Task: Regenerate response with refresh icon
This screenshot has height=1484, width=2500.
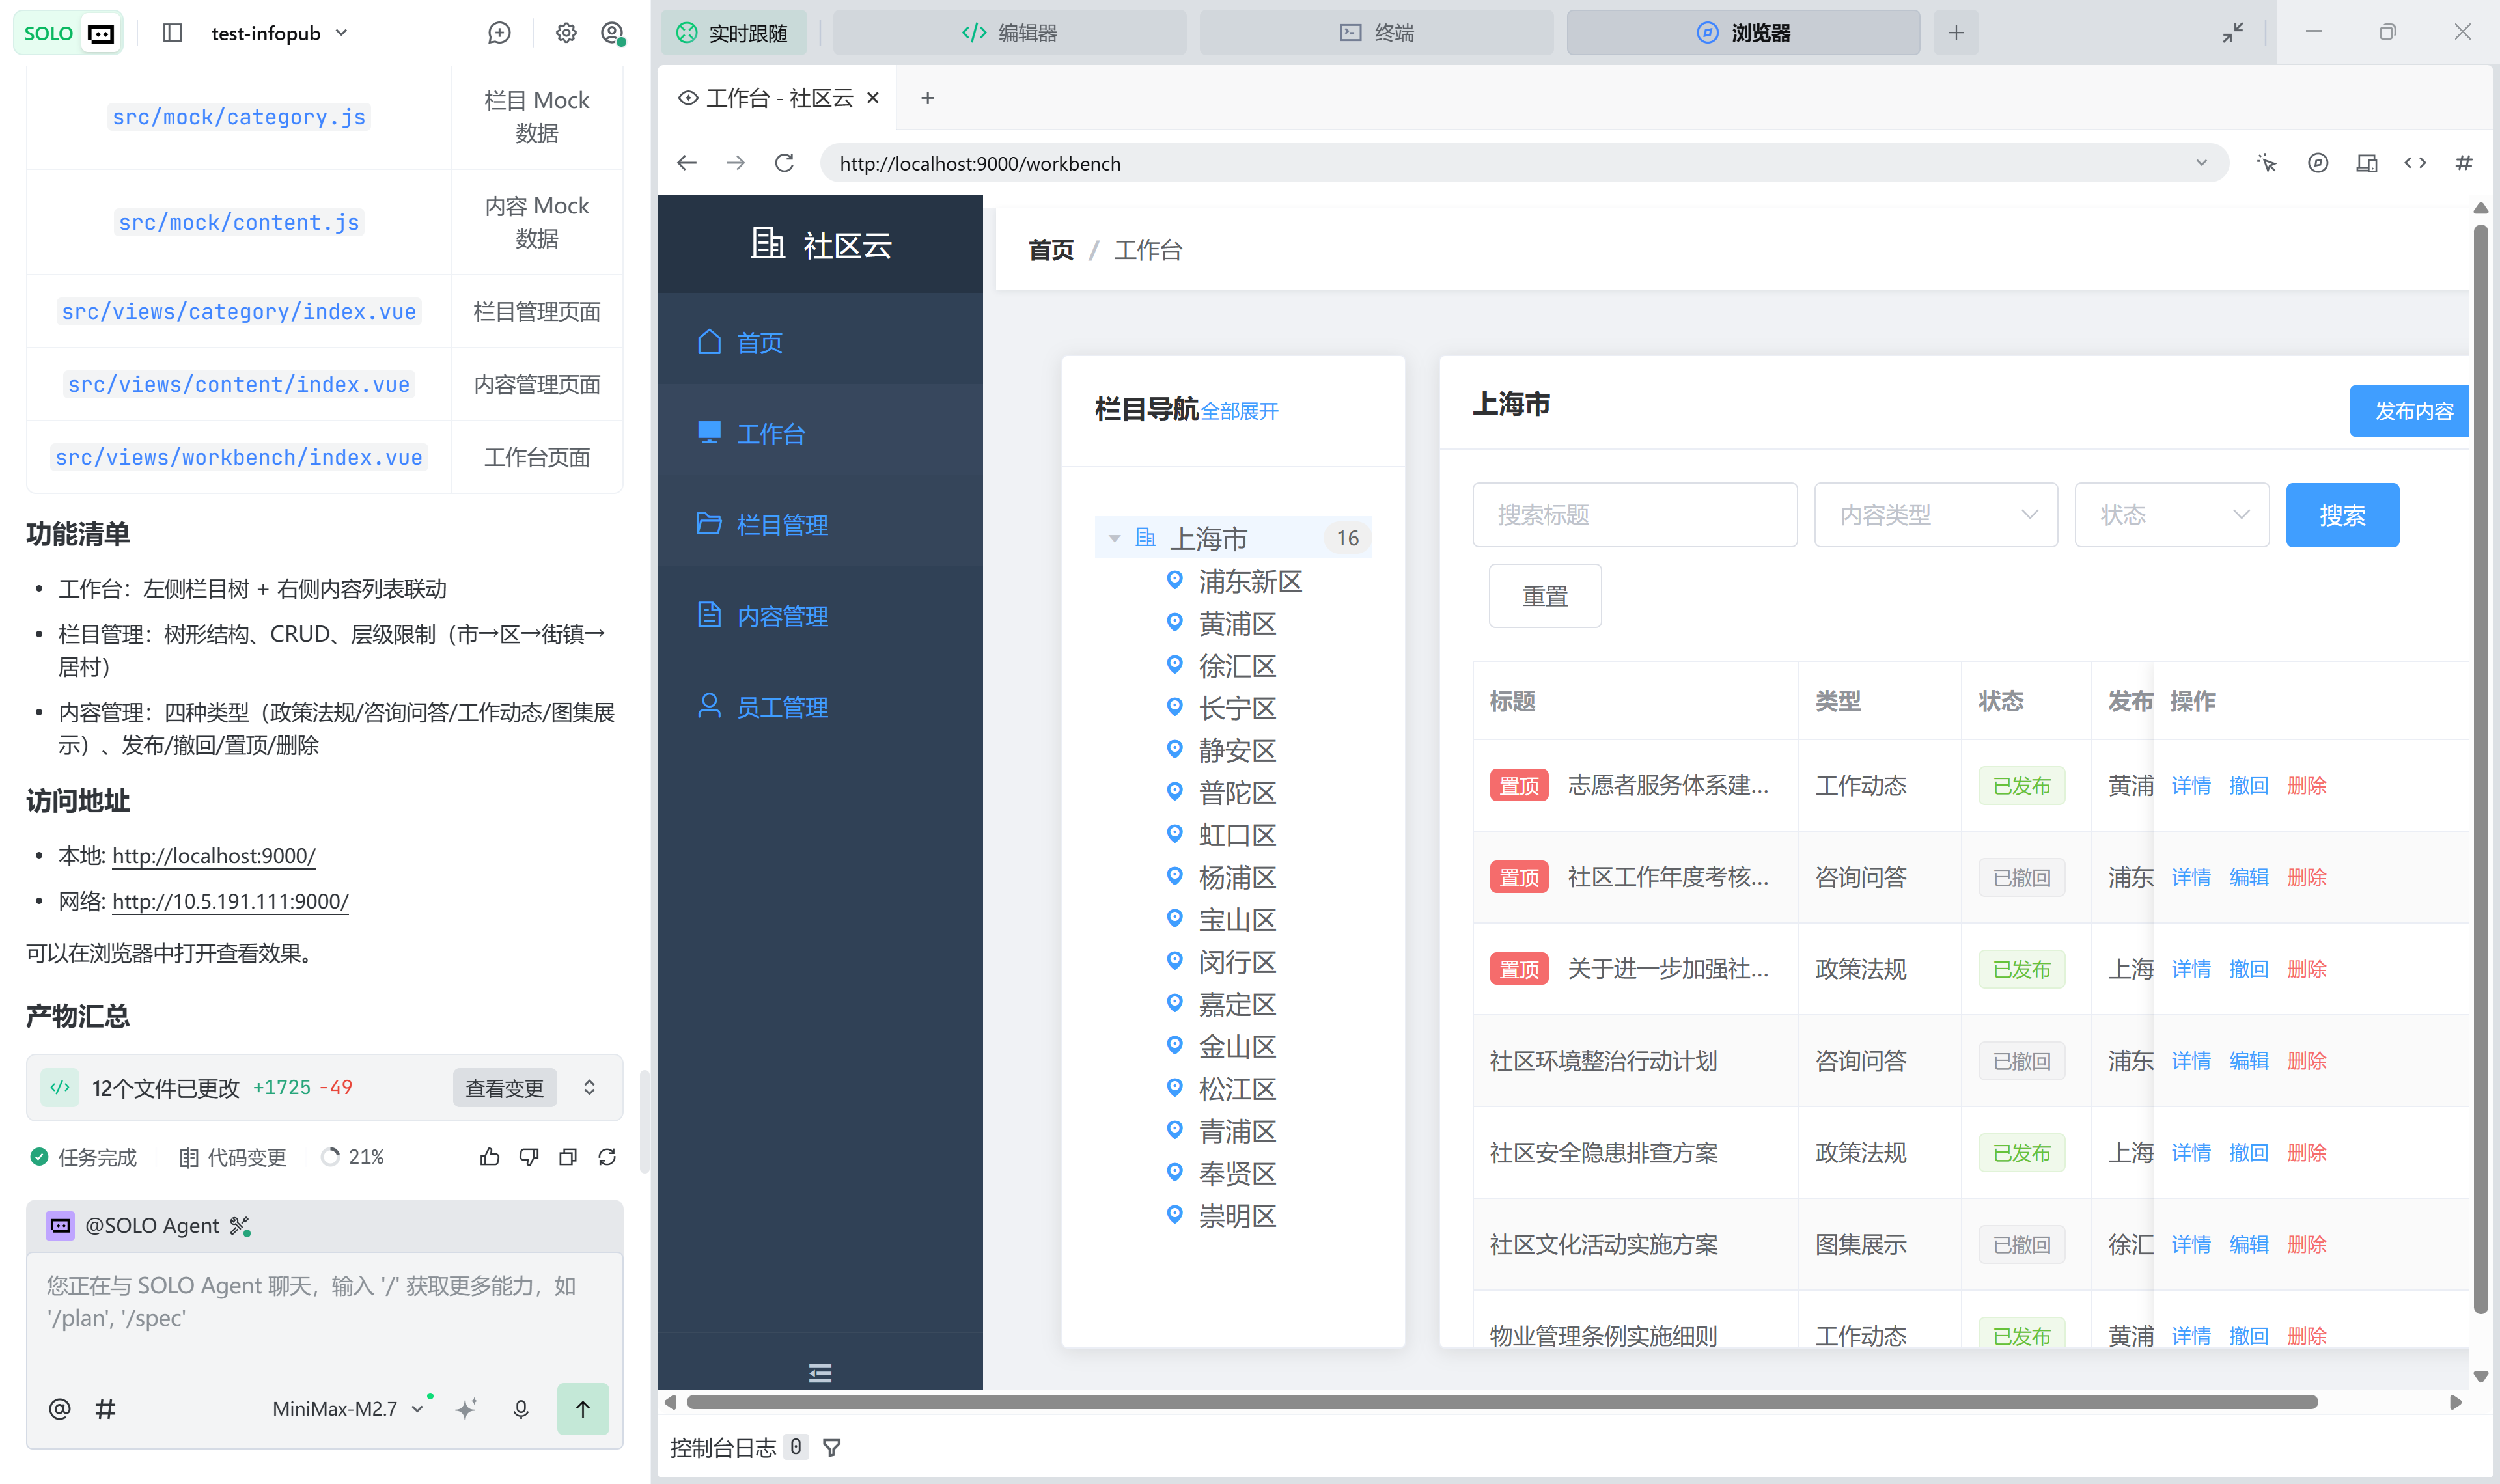Action: [607, 1157]
